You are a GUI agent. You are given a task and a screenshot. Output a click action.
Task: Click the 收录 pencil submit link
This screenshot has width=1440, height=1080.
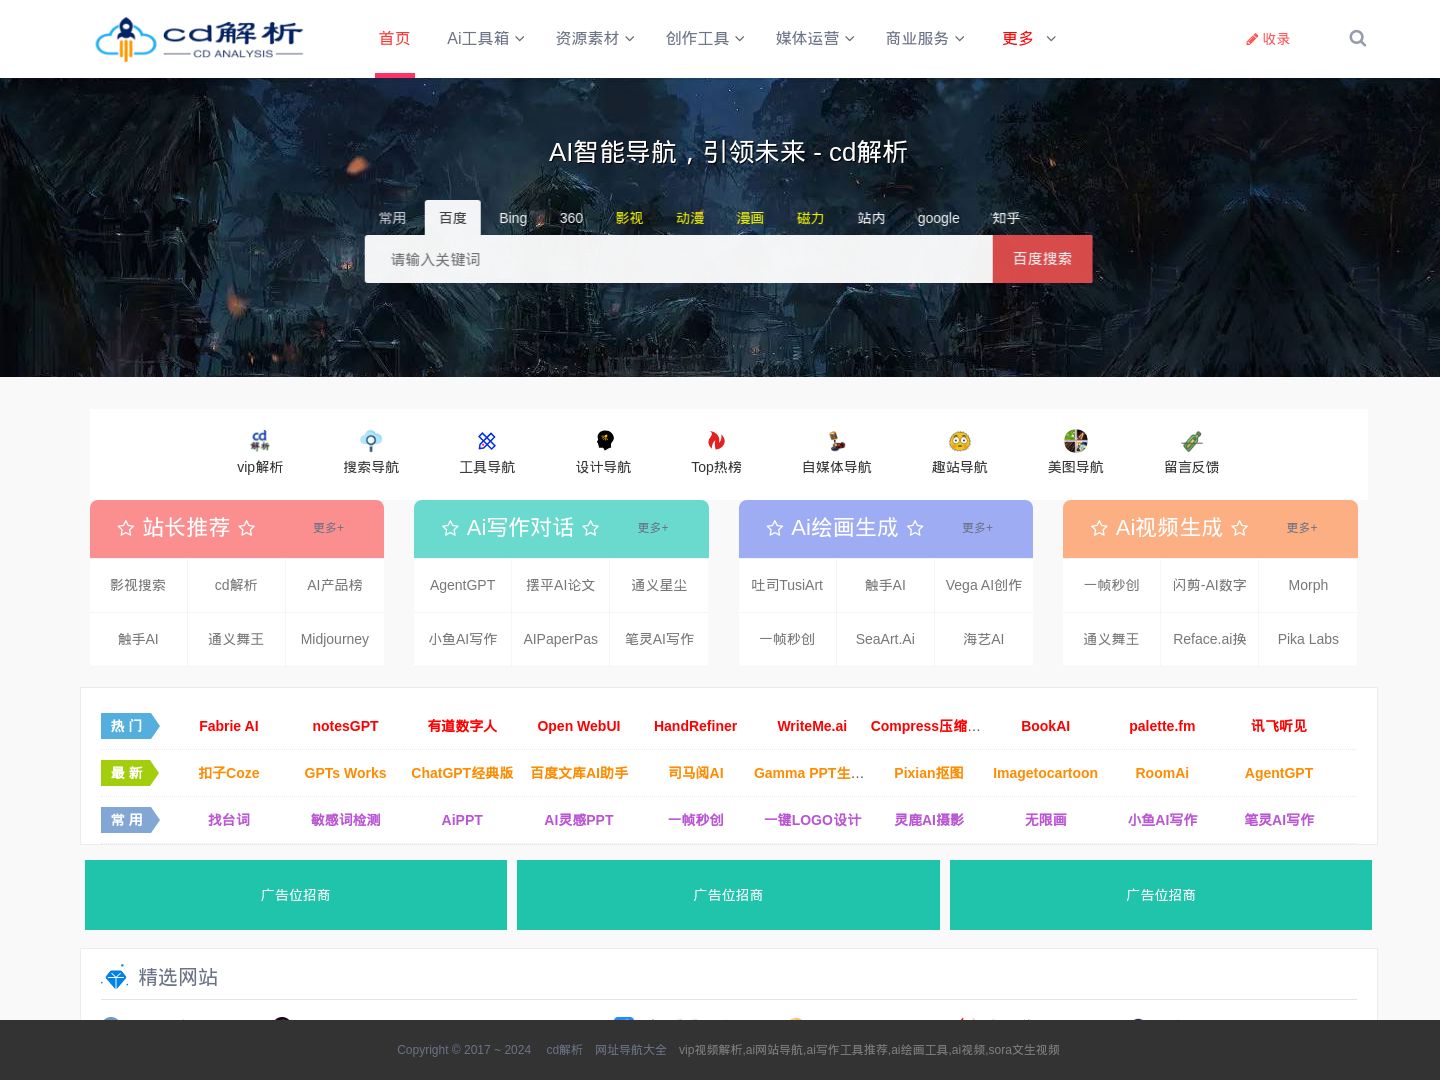1268,39
